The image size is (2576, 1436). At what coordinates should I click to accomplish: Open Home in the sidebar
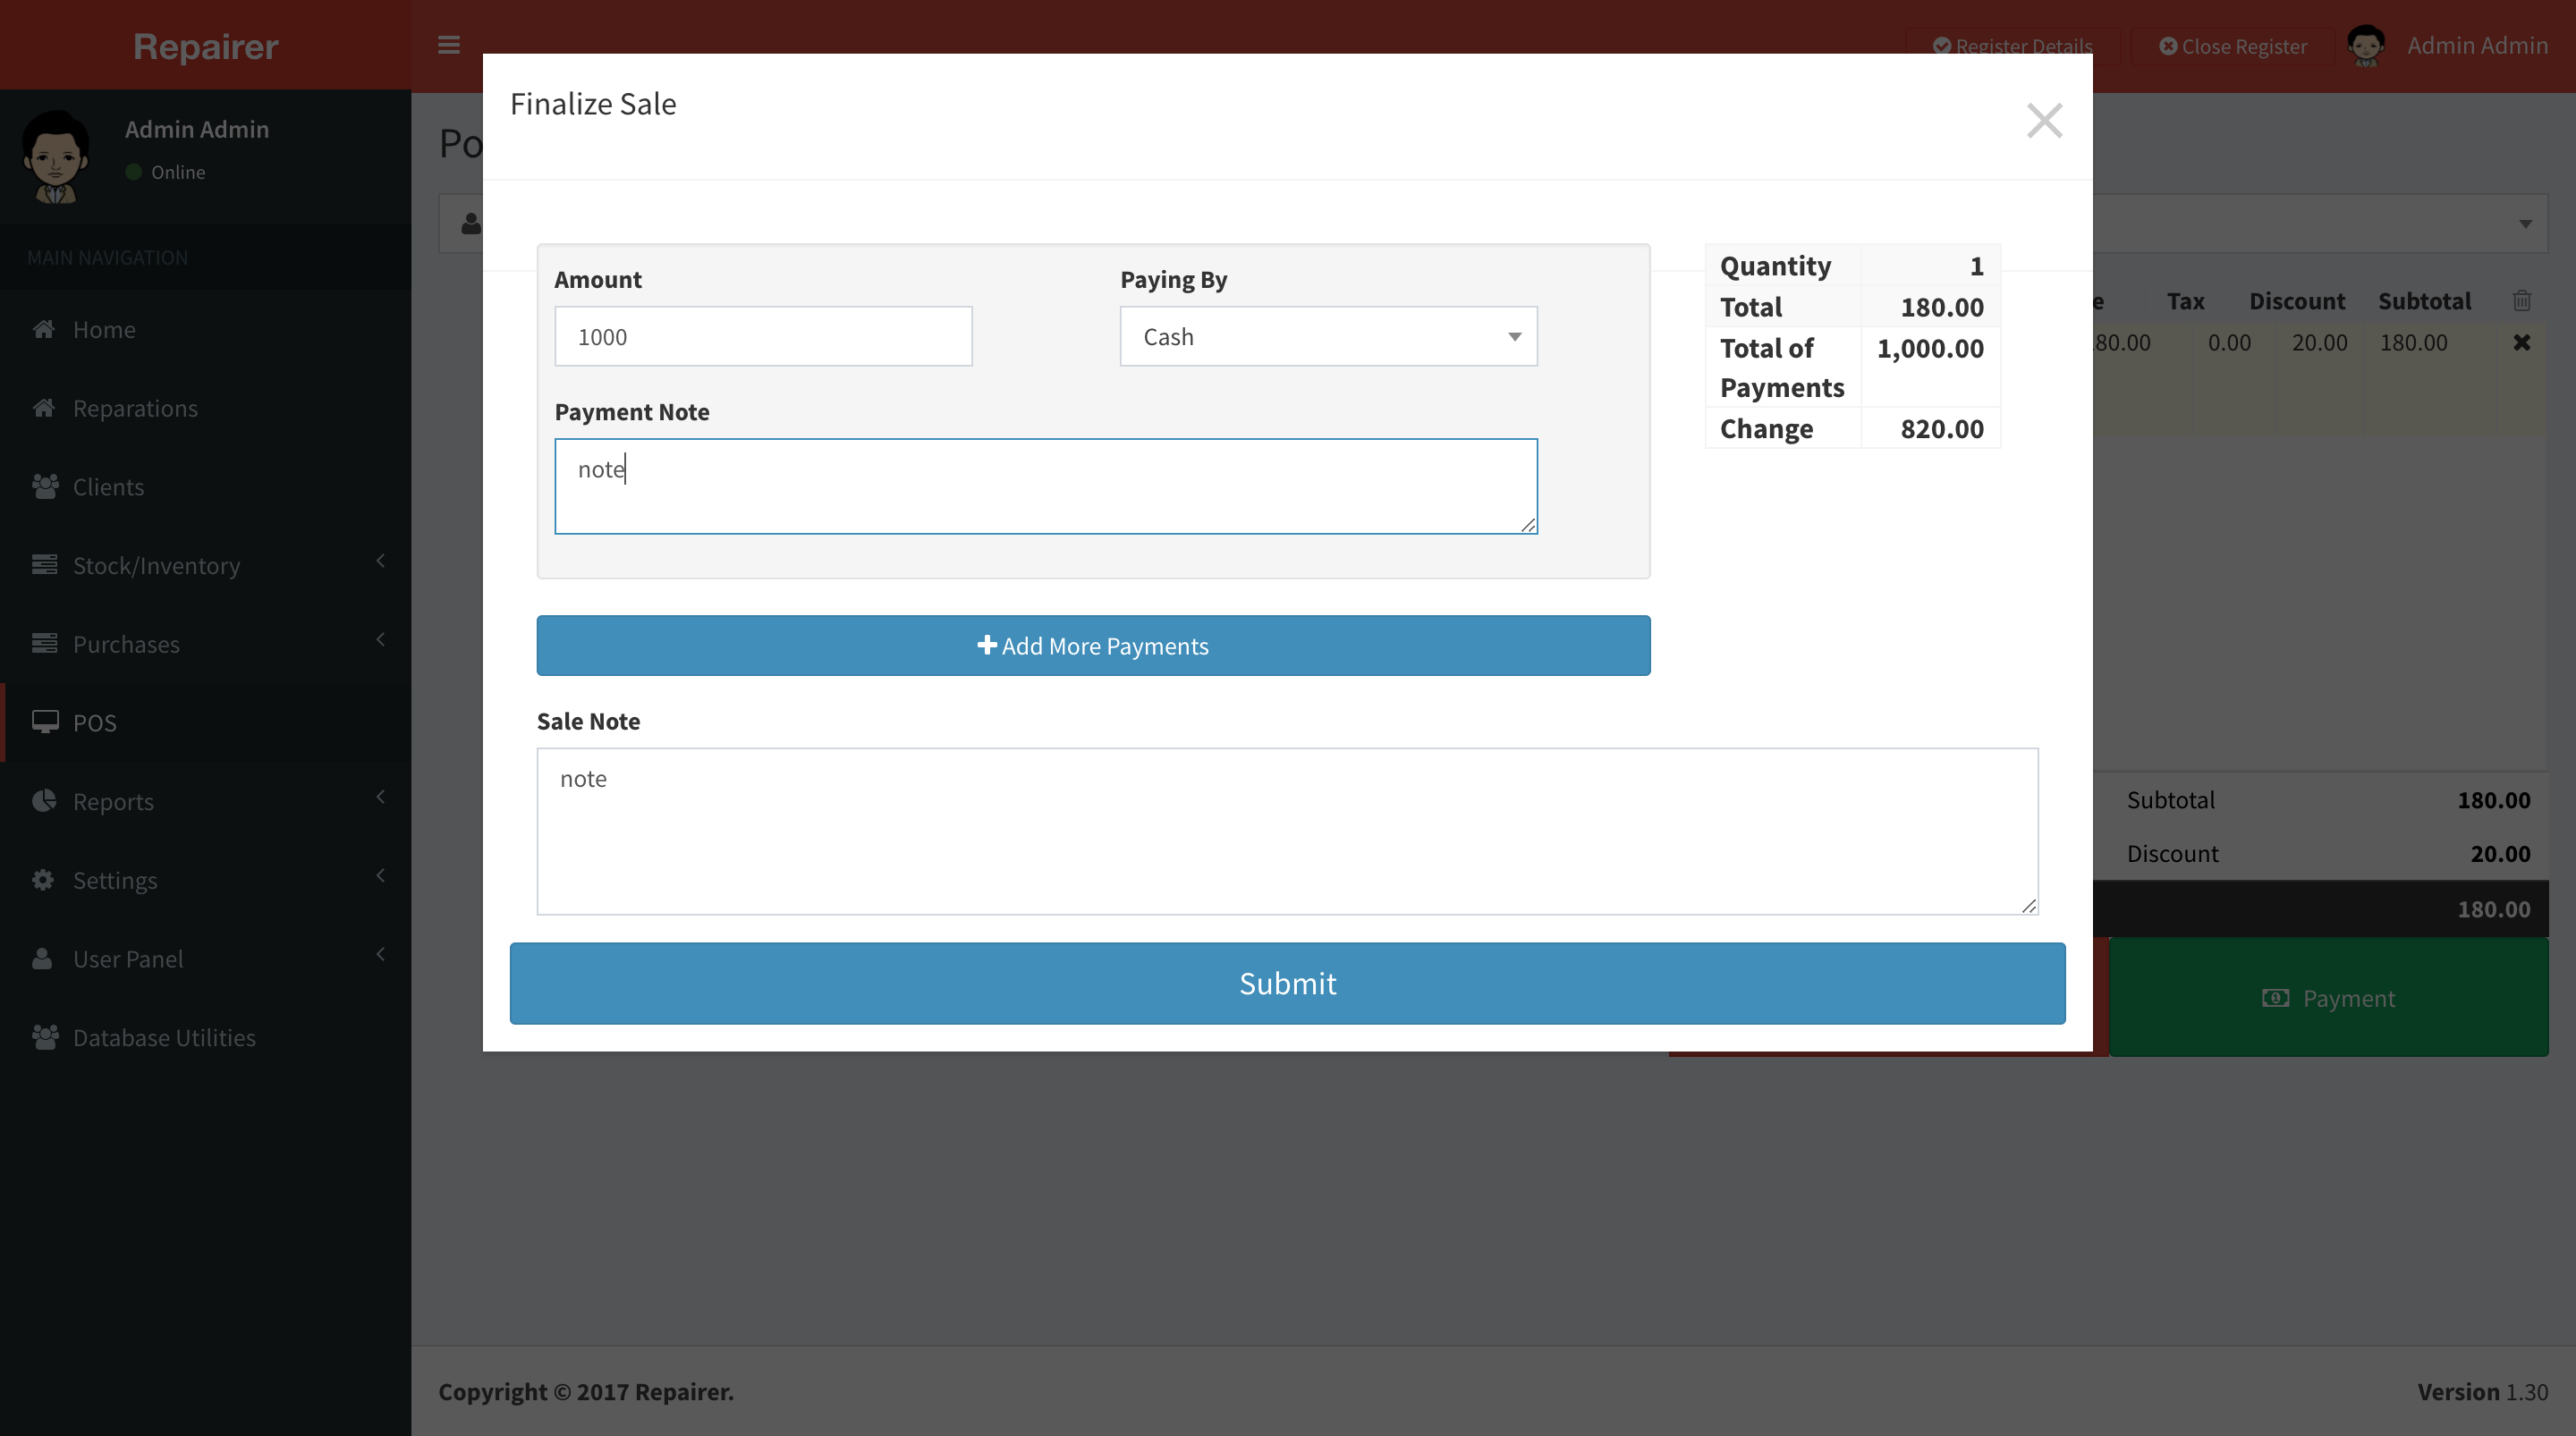coord(205,329)
